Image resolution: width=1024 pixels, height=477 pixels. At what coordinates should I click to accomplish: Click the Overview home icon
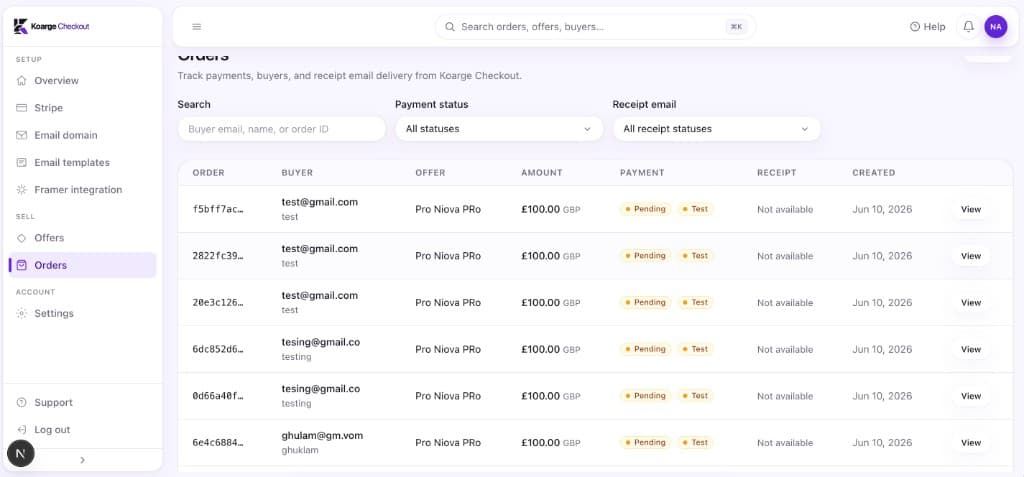click(x=22, y=80)
